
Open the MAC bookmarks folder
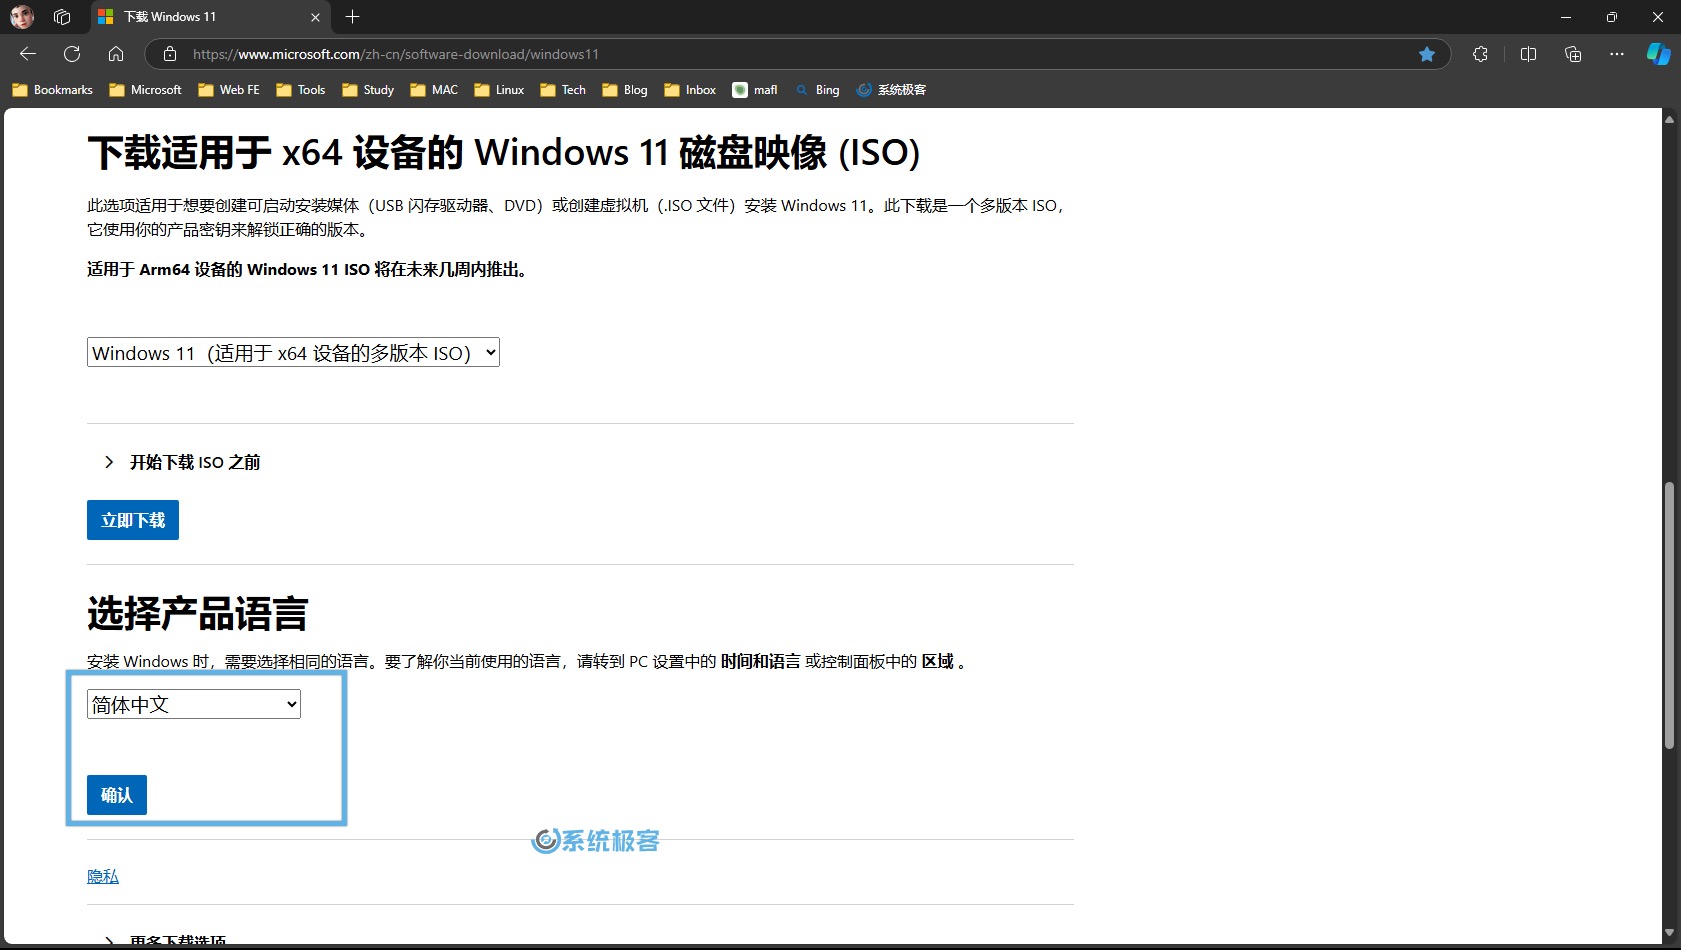pos(434,90)
